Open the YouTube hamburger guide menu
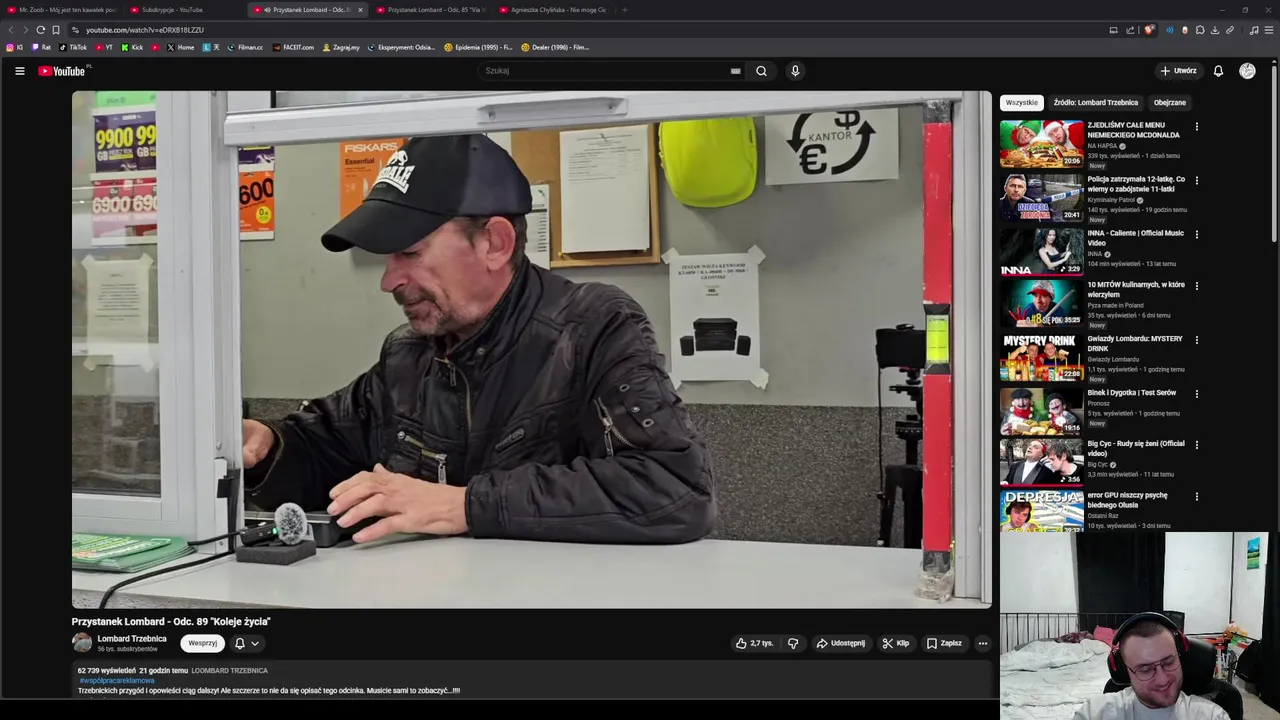Image resolution: width=1280 pixels, height=720 pixels. [19, 71]
